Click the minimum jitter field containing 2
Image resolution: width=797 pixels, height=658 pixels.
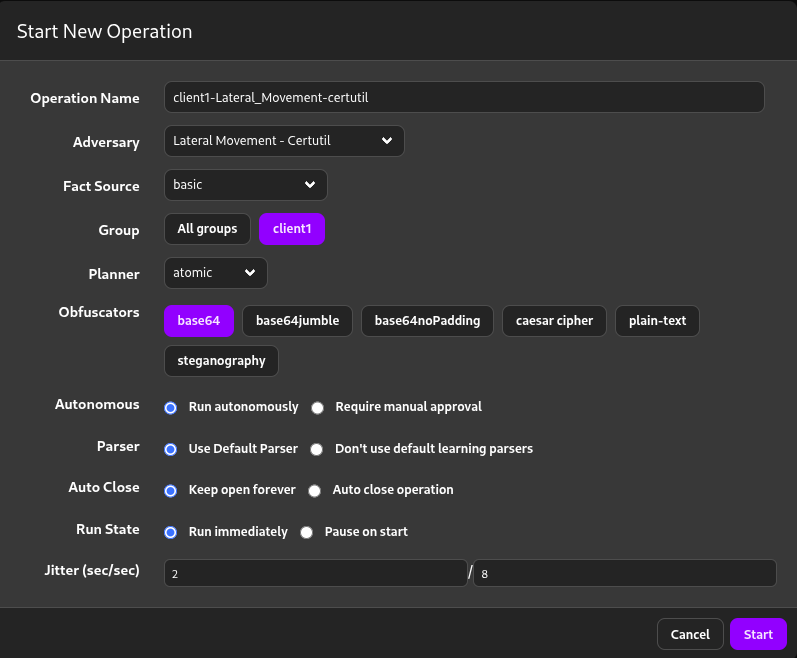pyautogui.click(x=315, y=573)
